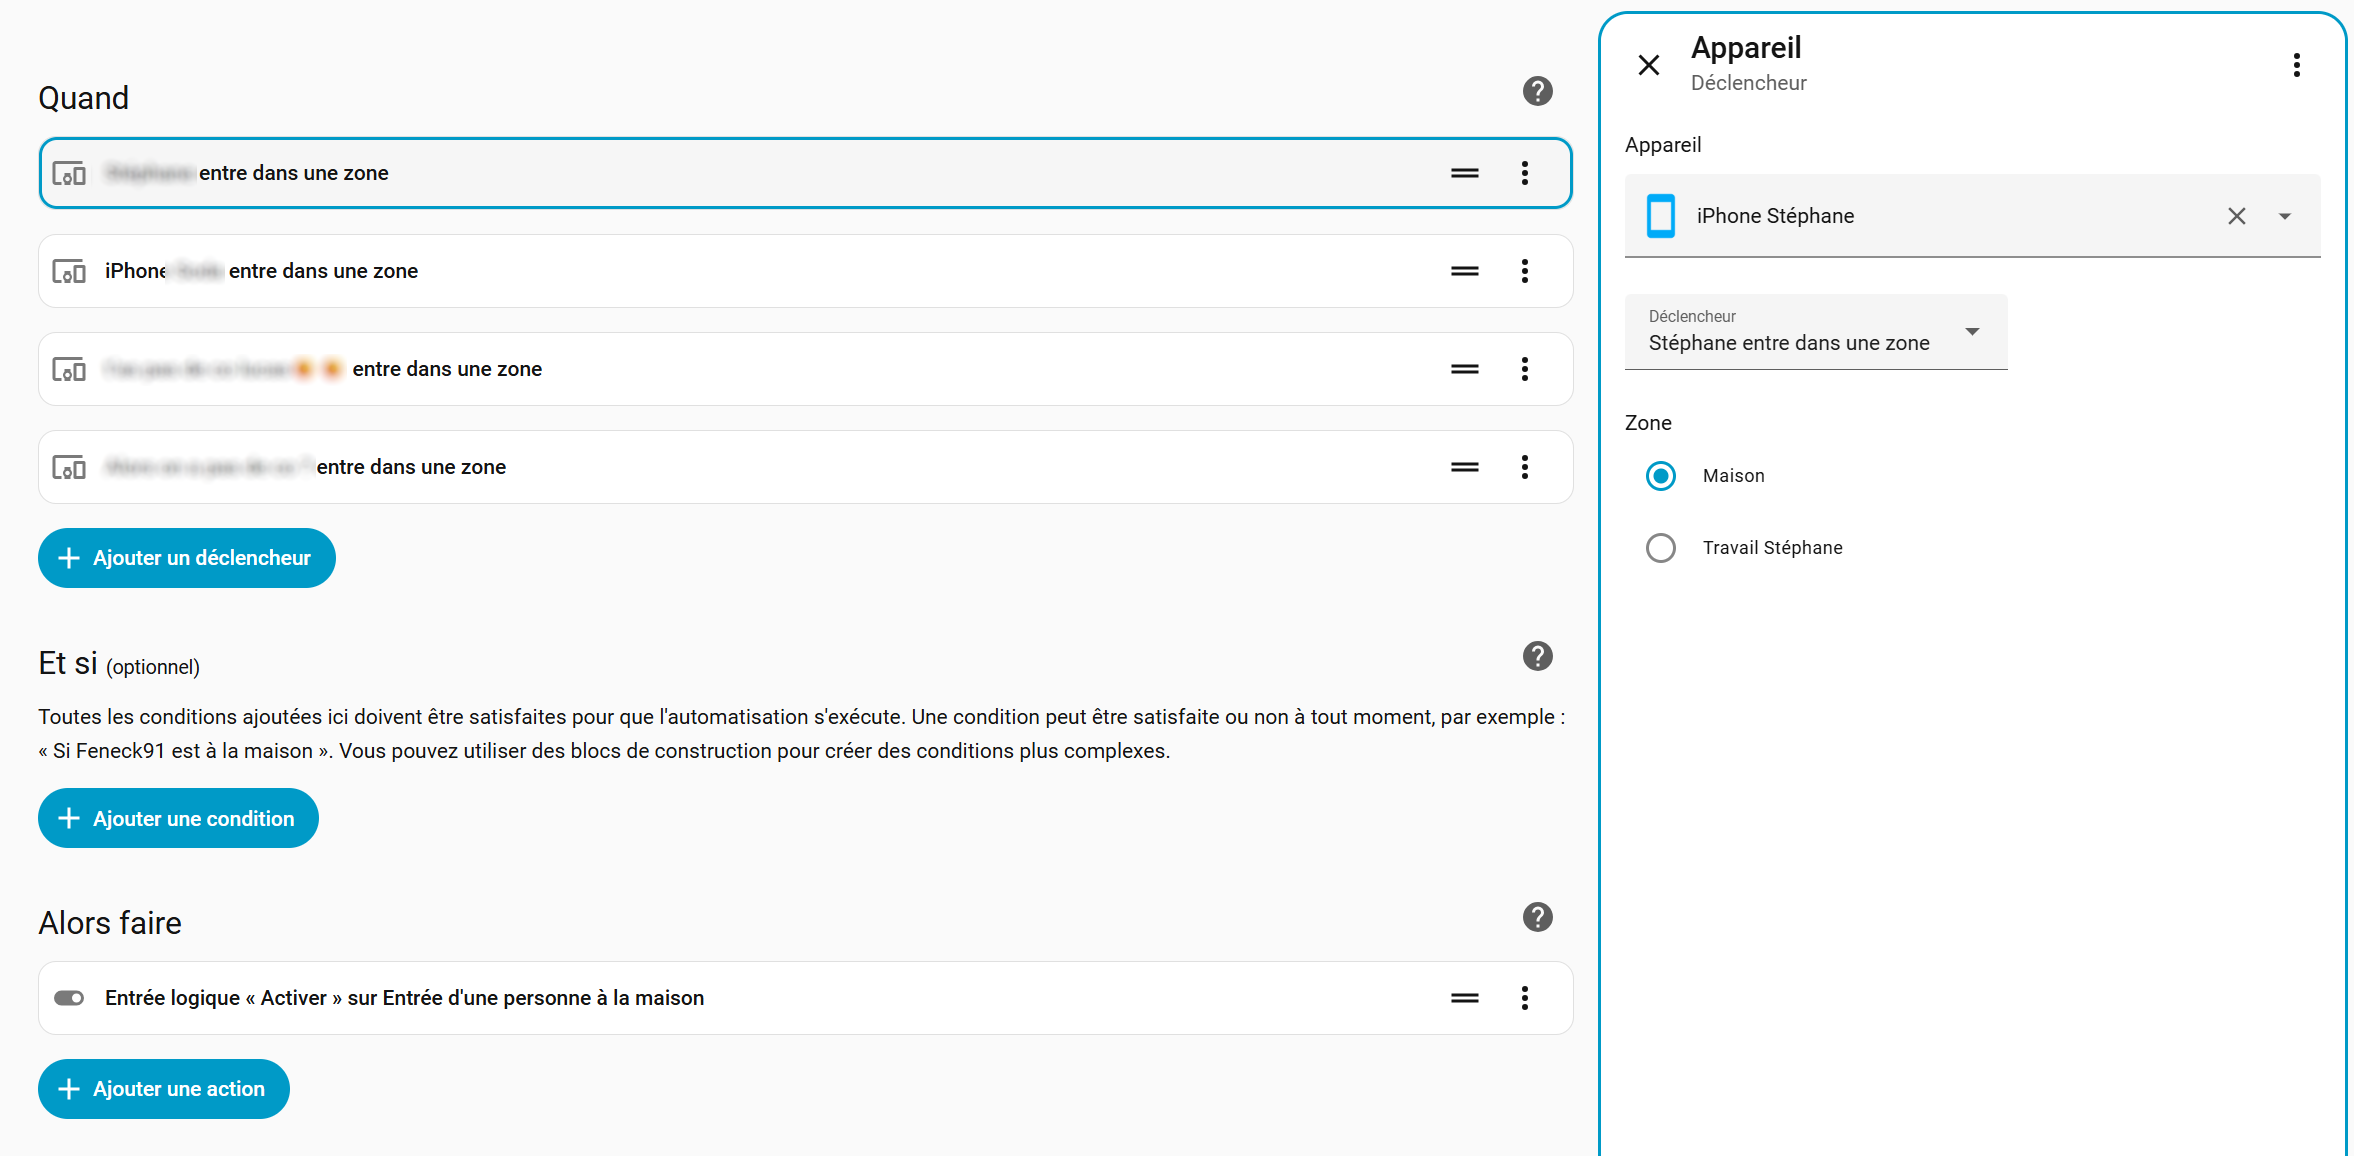Click Ajouter une action button
The image size is (2354, 1156).
click(x=164, y=1089)
